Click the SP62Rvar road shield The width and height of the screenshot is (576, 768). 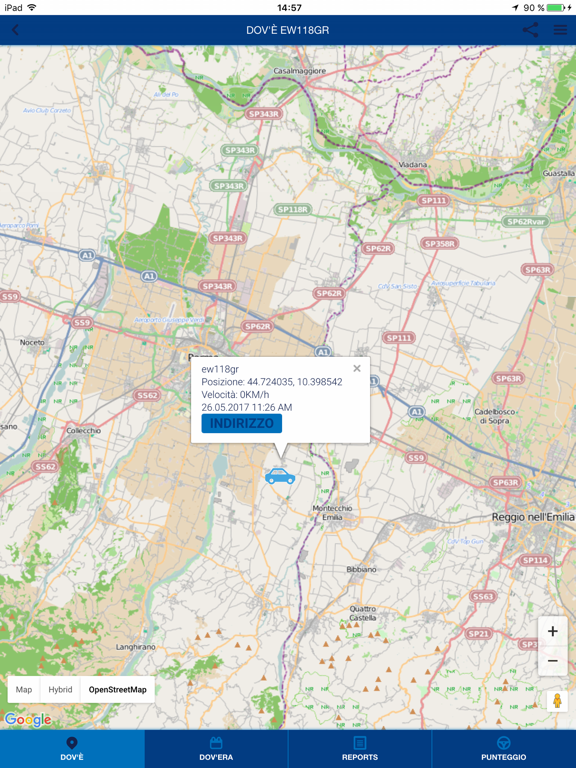[526, 222]
